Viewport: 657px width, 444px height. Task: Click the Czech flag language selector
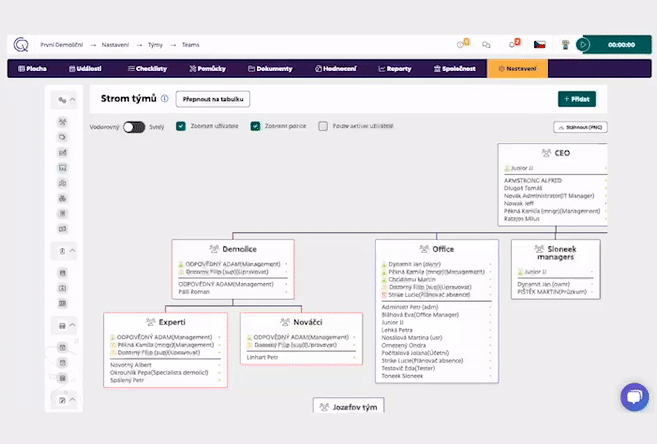point(539,44)
